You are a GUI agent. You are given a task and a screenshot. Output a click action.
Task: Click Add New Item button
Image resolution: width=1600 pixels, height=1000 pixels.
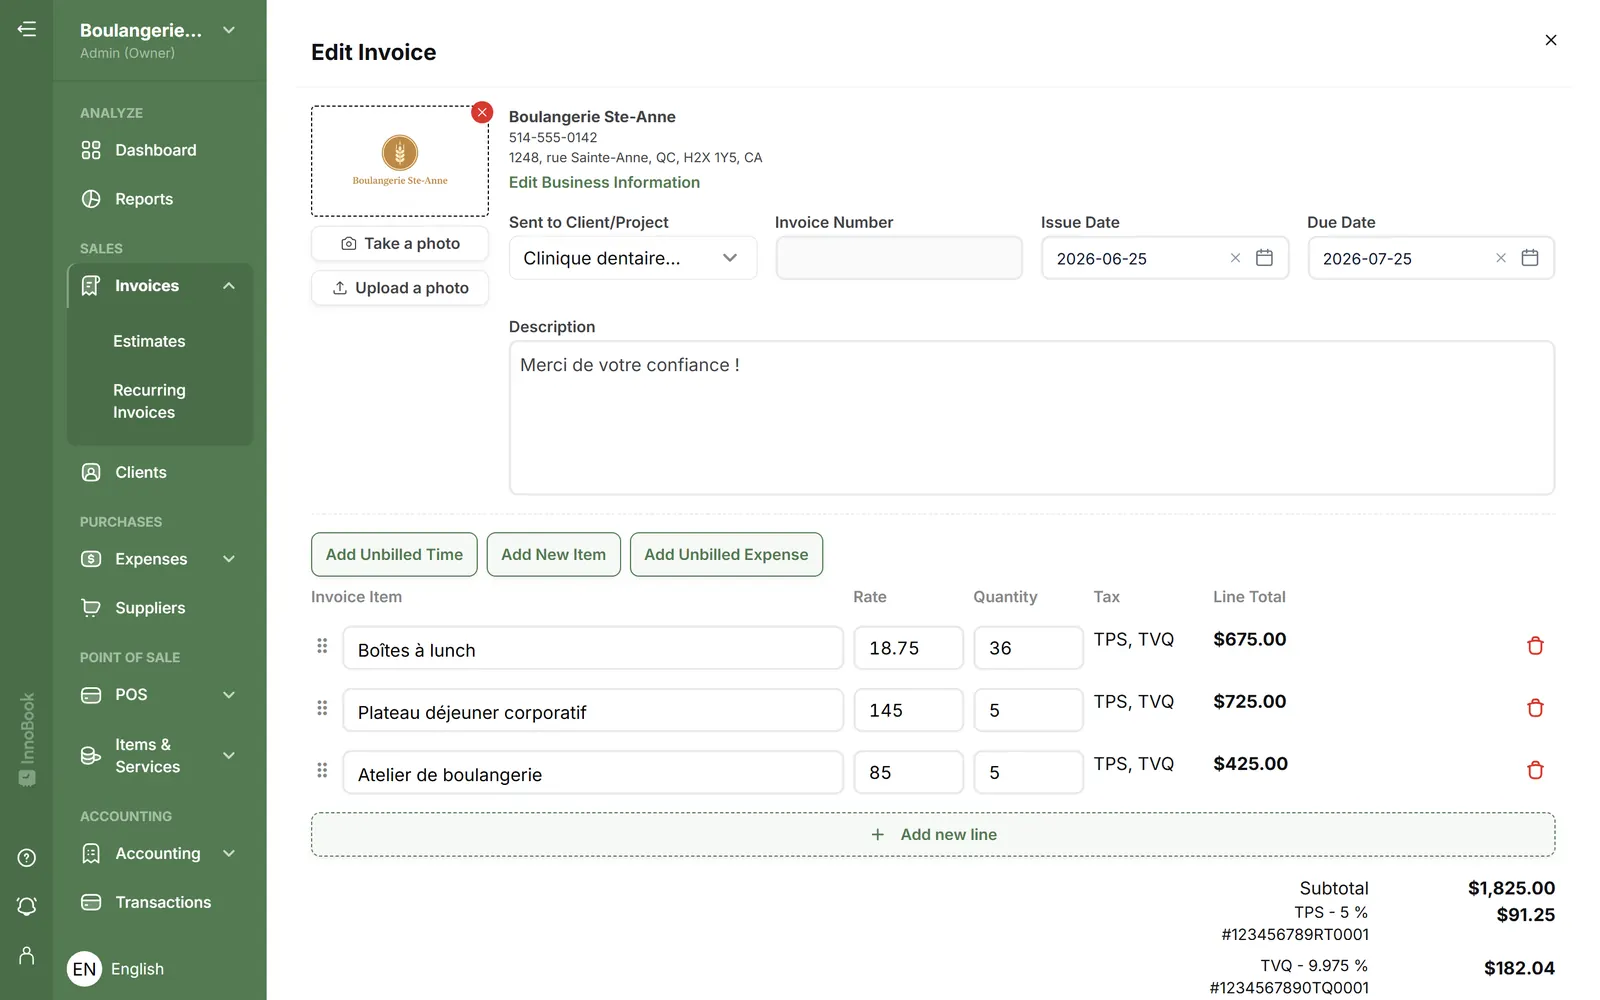[x=553, y=554]
